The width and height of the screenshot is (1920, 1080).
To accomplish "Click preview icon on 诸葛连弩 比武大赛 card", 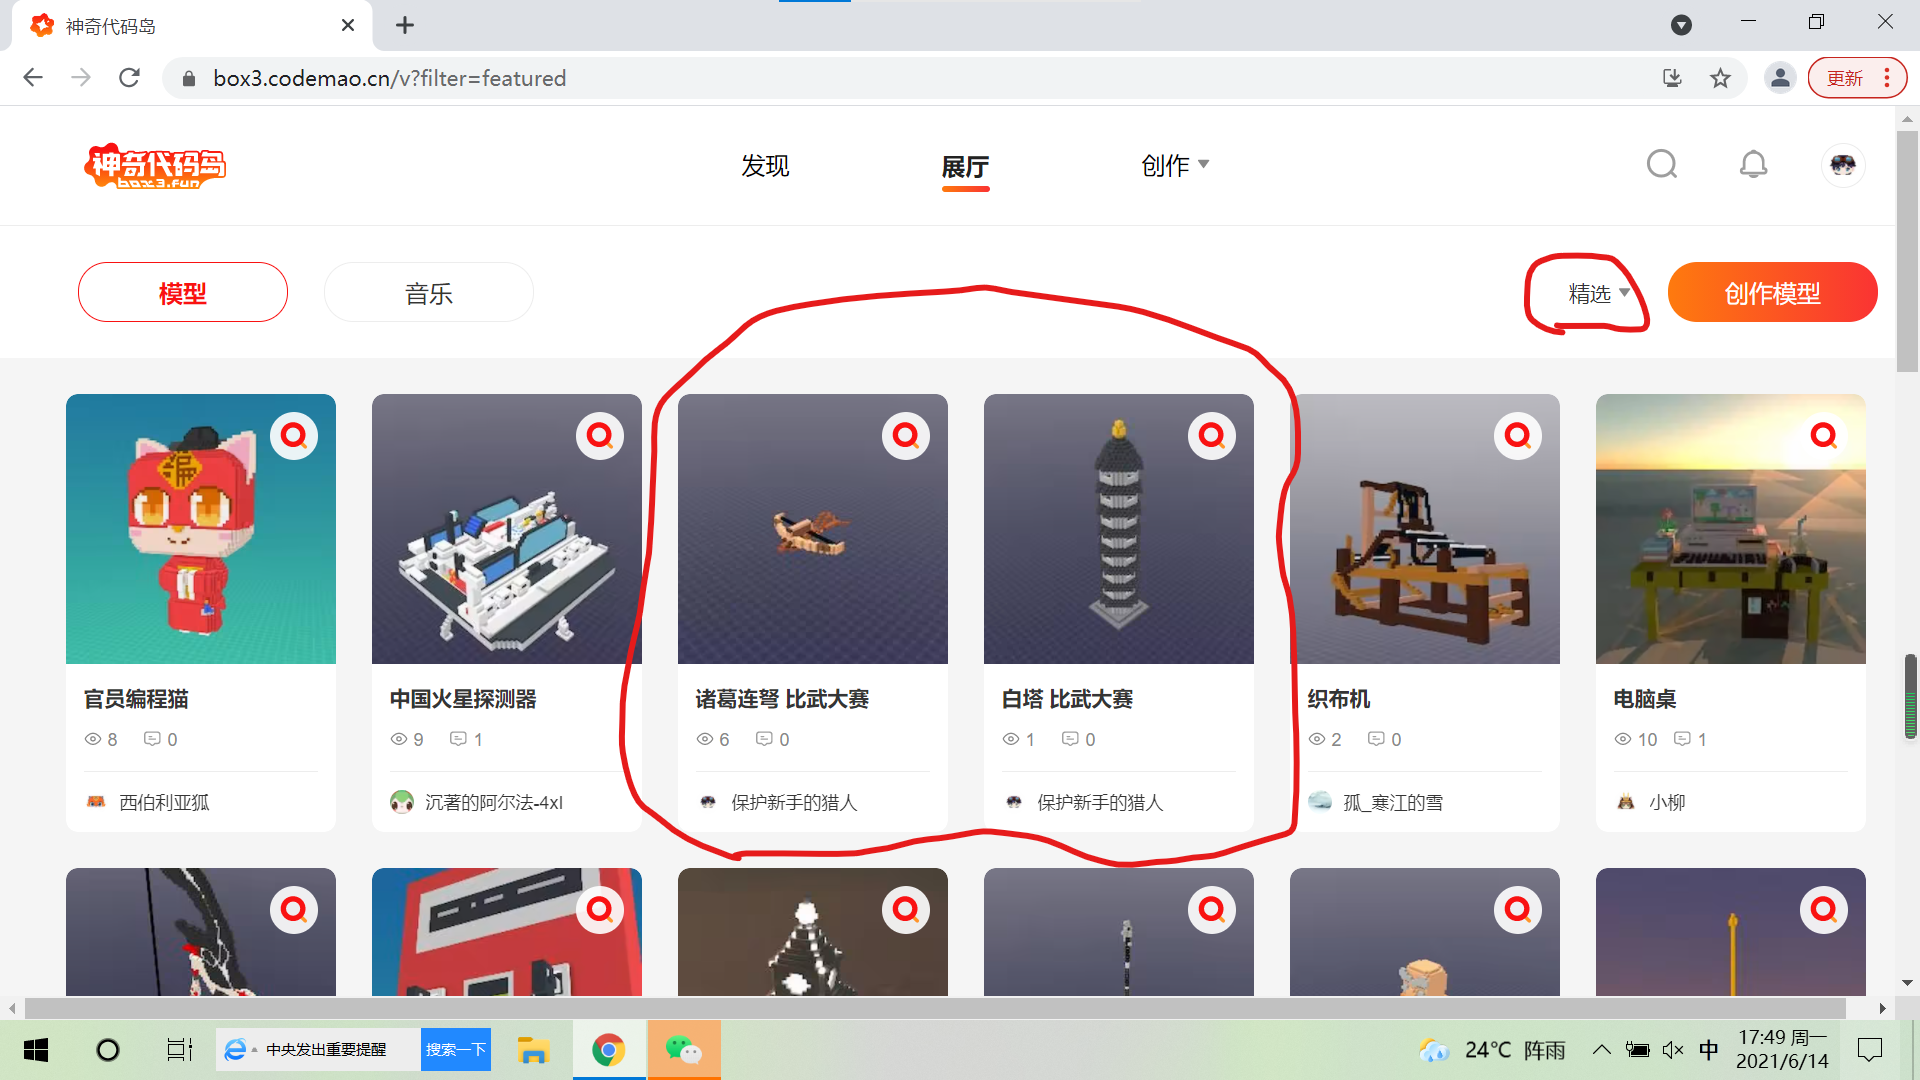I will pos(906,436).
